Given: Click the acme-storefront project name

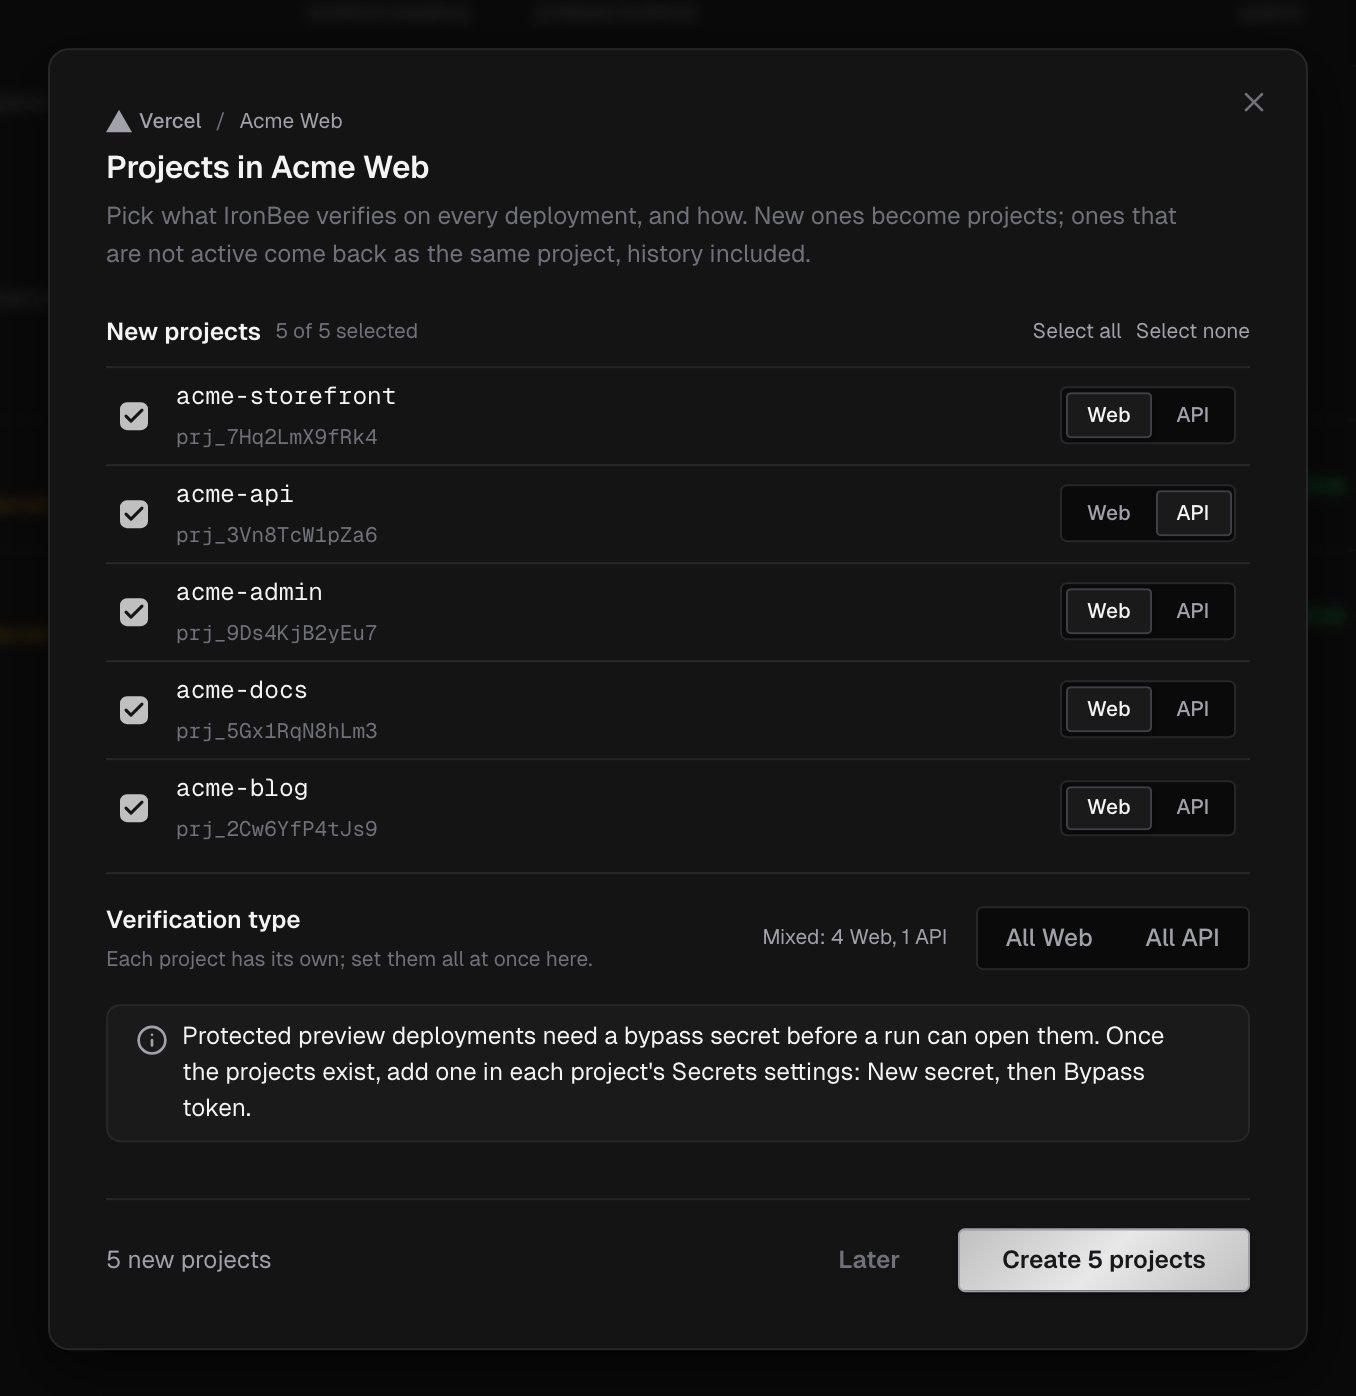Looking at the screenshot, I should click(x=286, y=396).
